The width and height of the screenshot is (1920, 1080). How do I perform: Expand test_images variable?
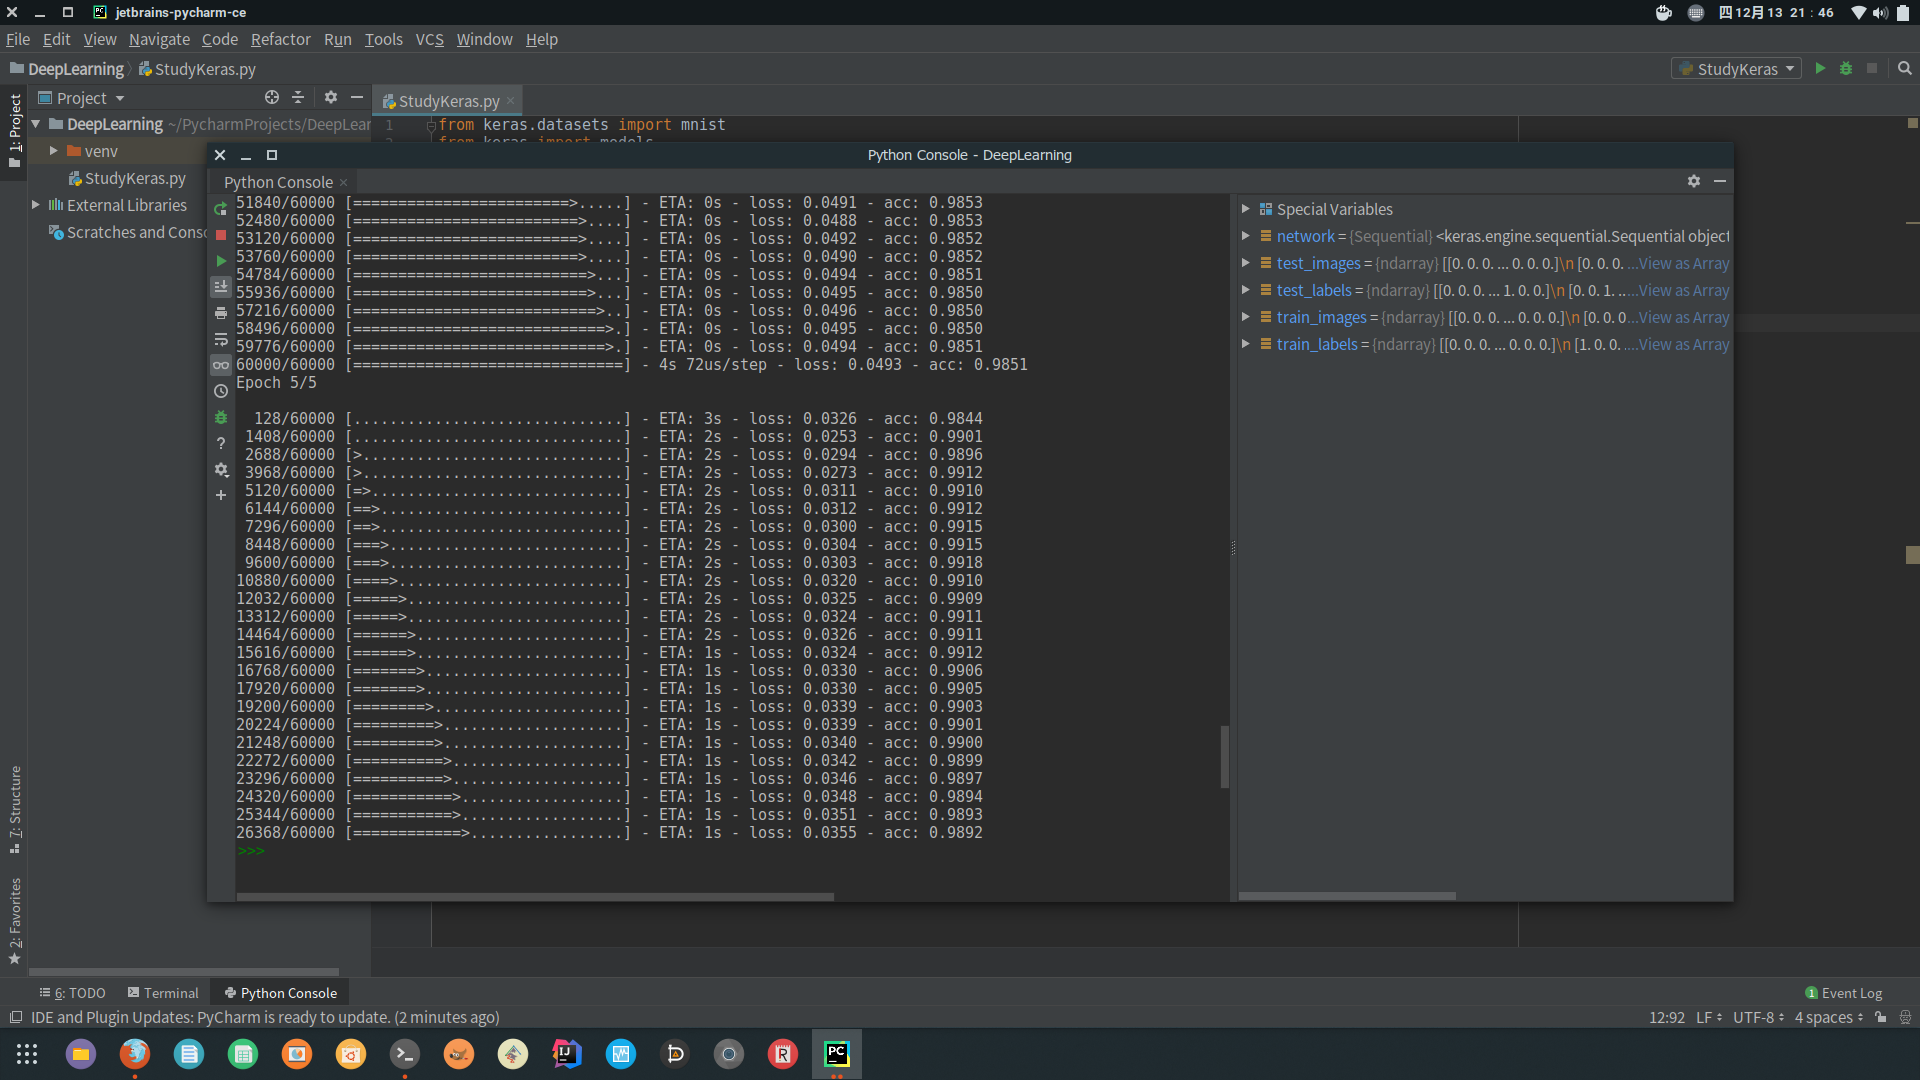pyautogui.click(x=1246, y=263)
